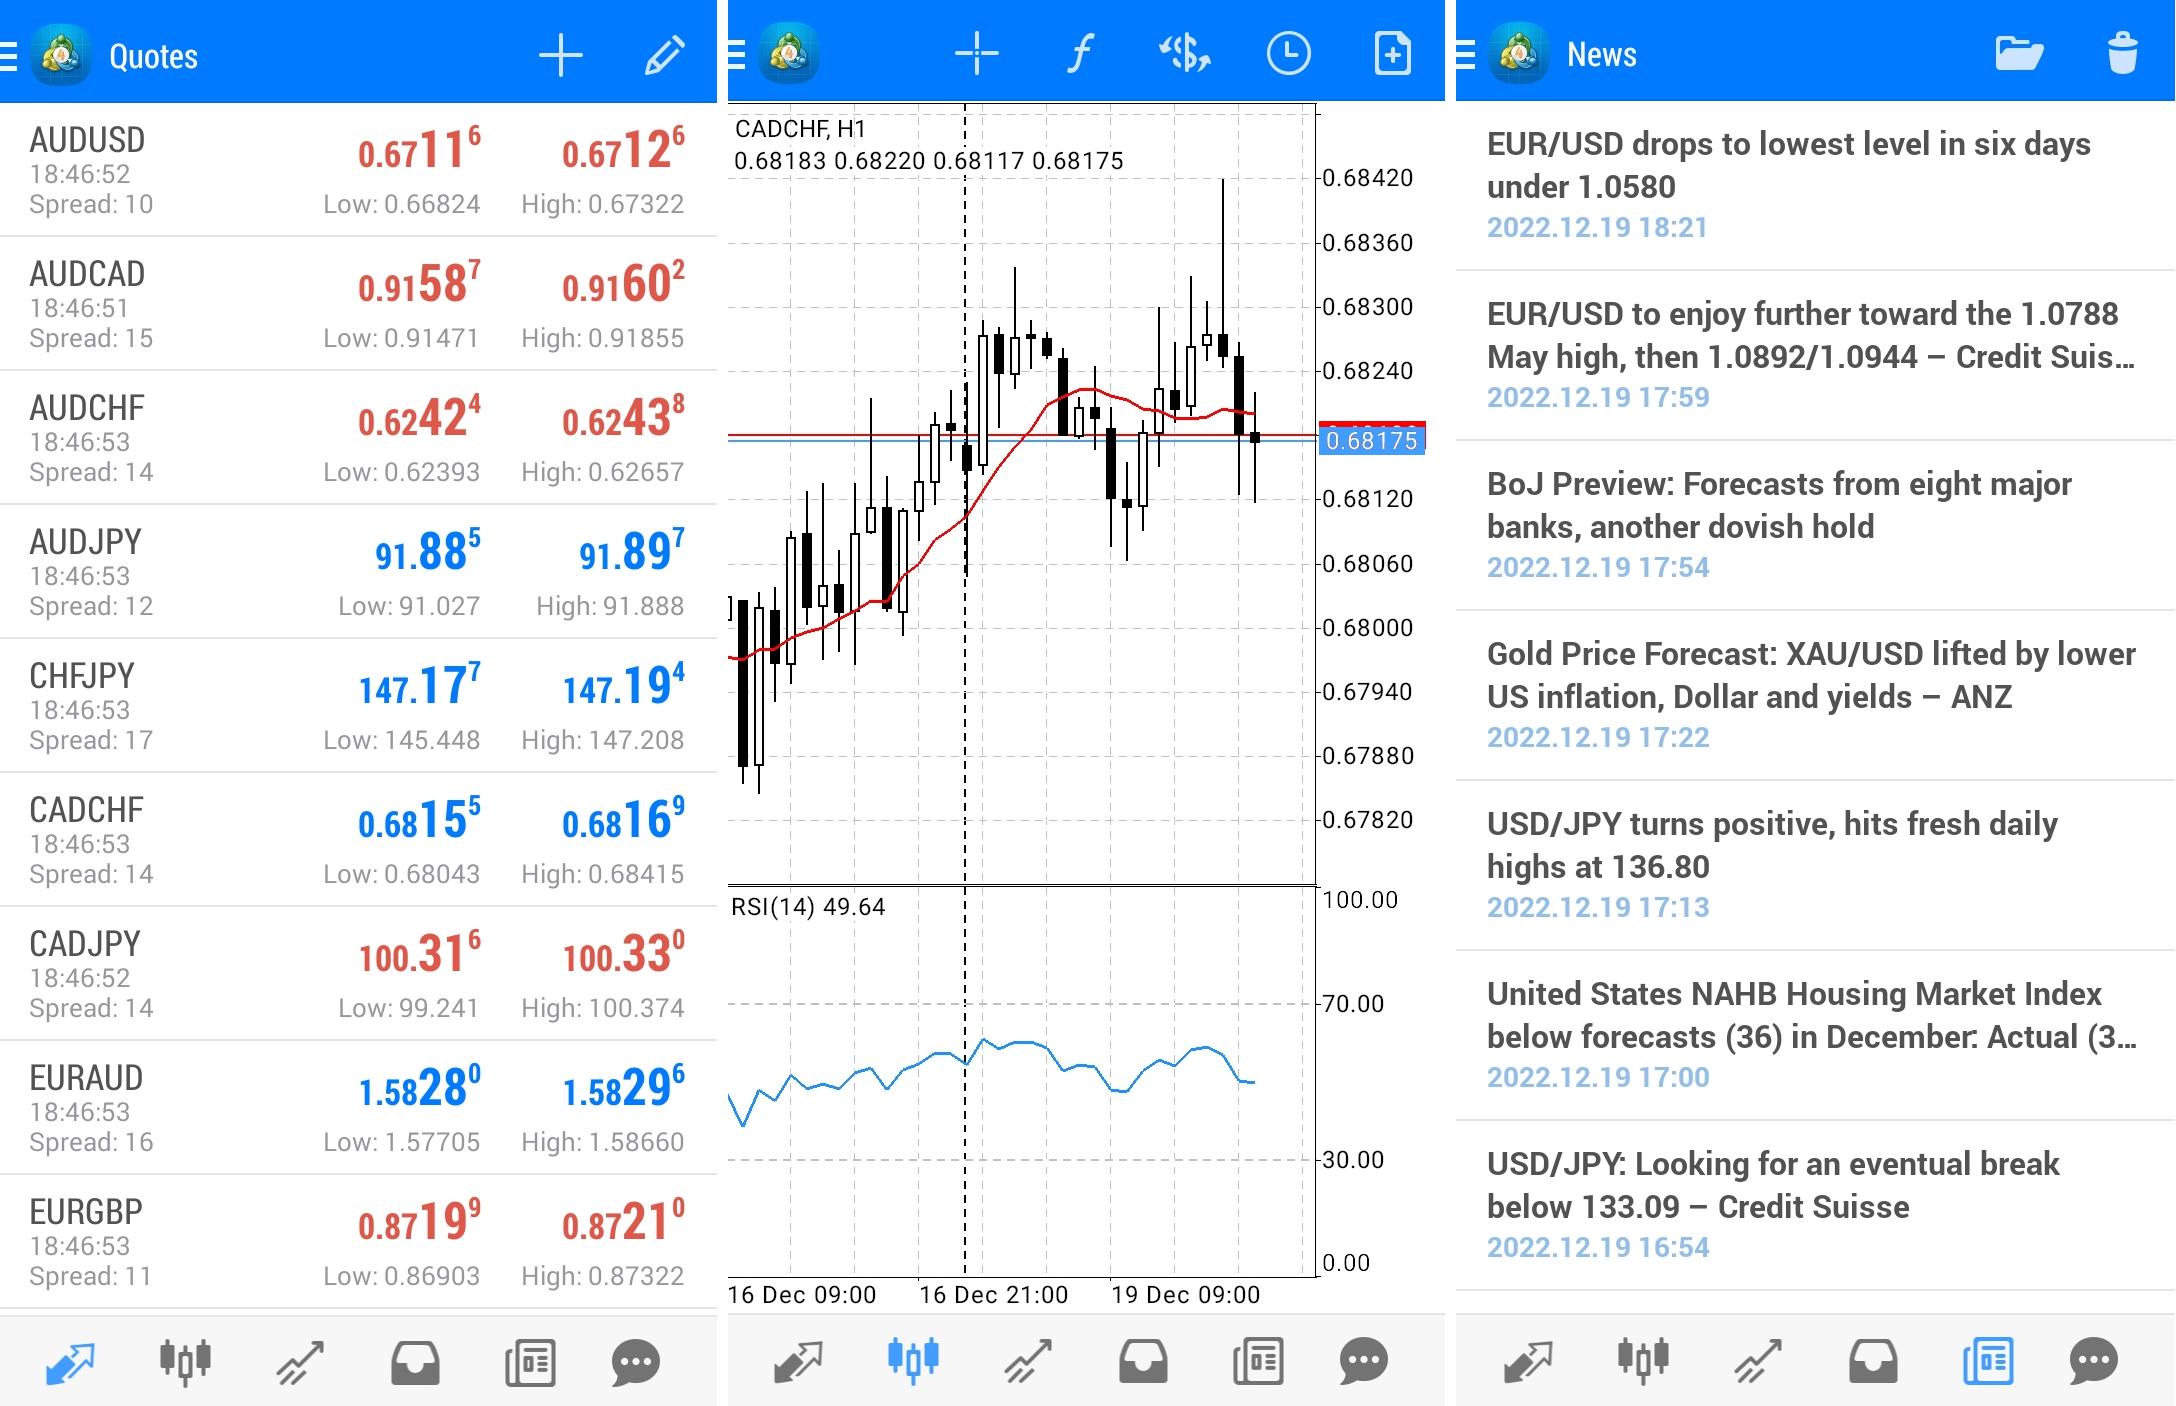The width and height of the screenshot is (2176, 1406).
Task: Click AUDUSD bid price 0.67116
Action: click(x=419, y=151)
